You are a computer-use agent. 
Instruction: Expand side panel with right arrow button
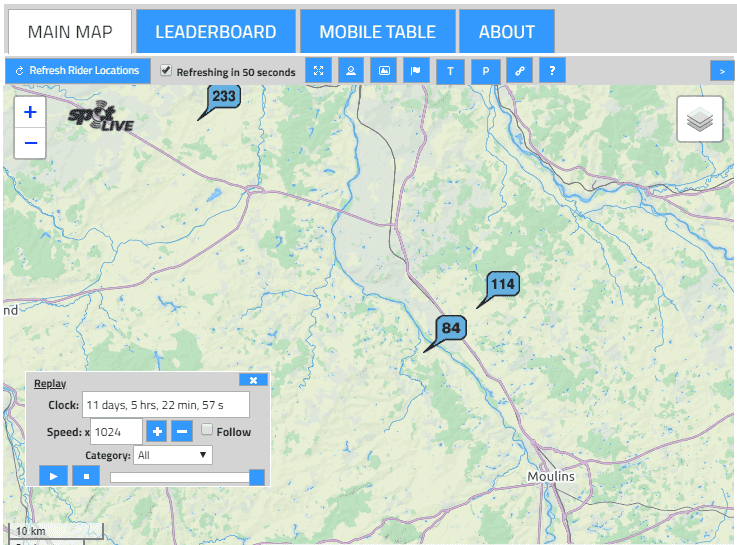722,71
